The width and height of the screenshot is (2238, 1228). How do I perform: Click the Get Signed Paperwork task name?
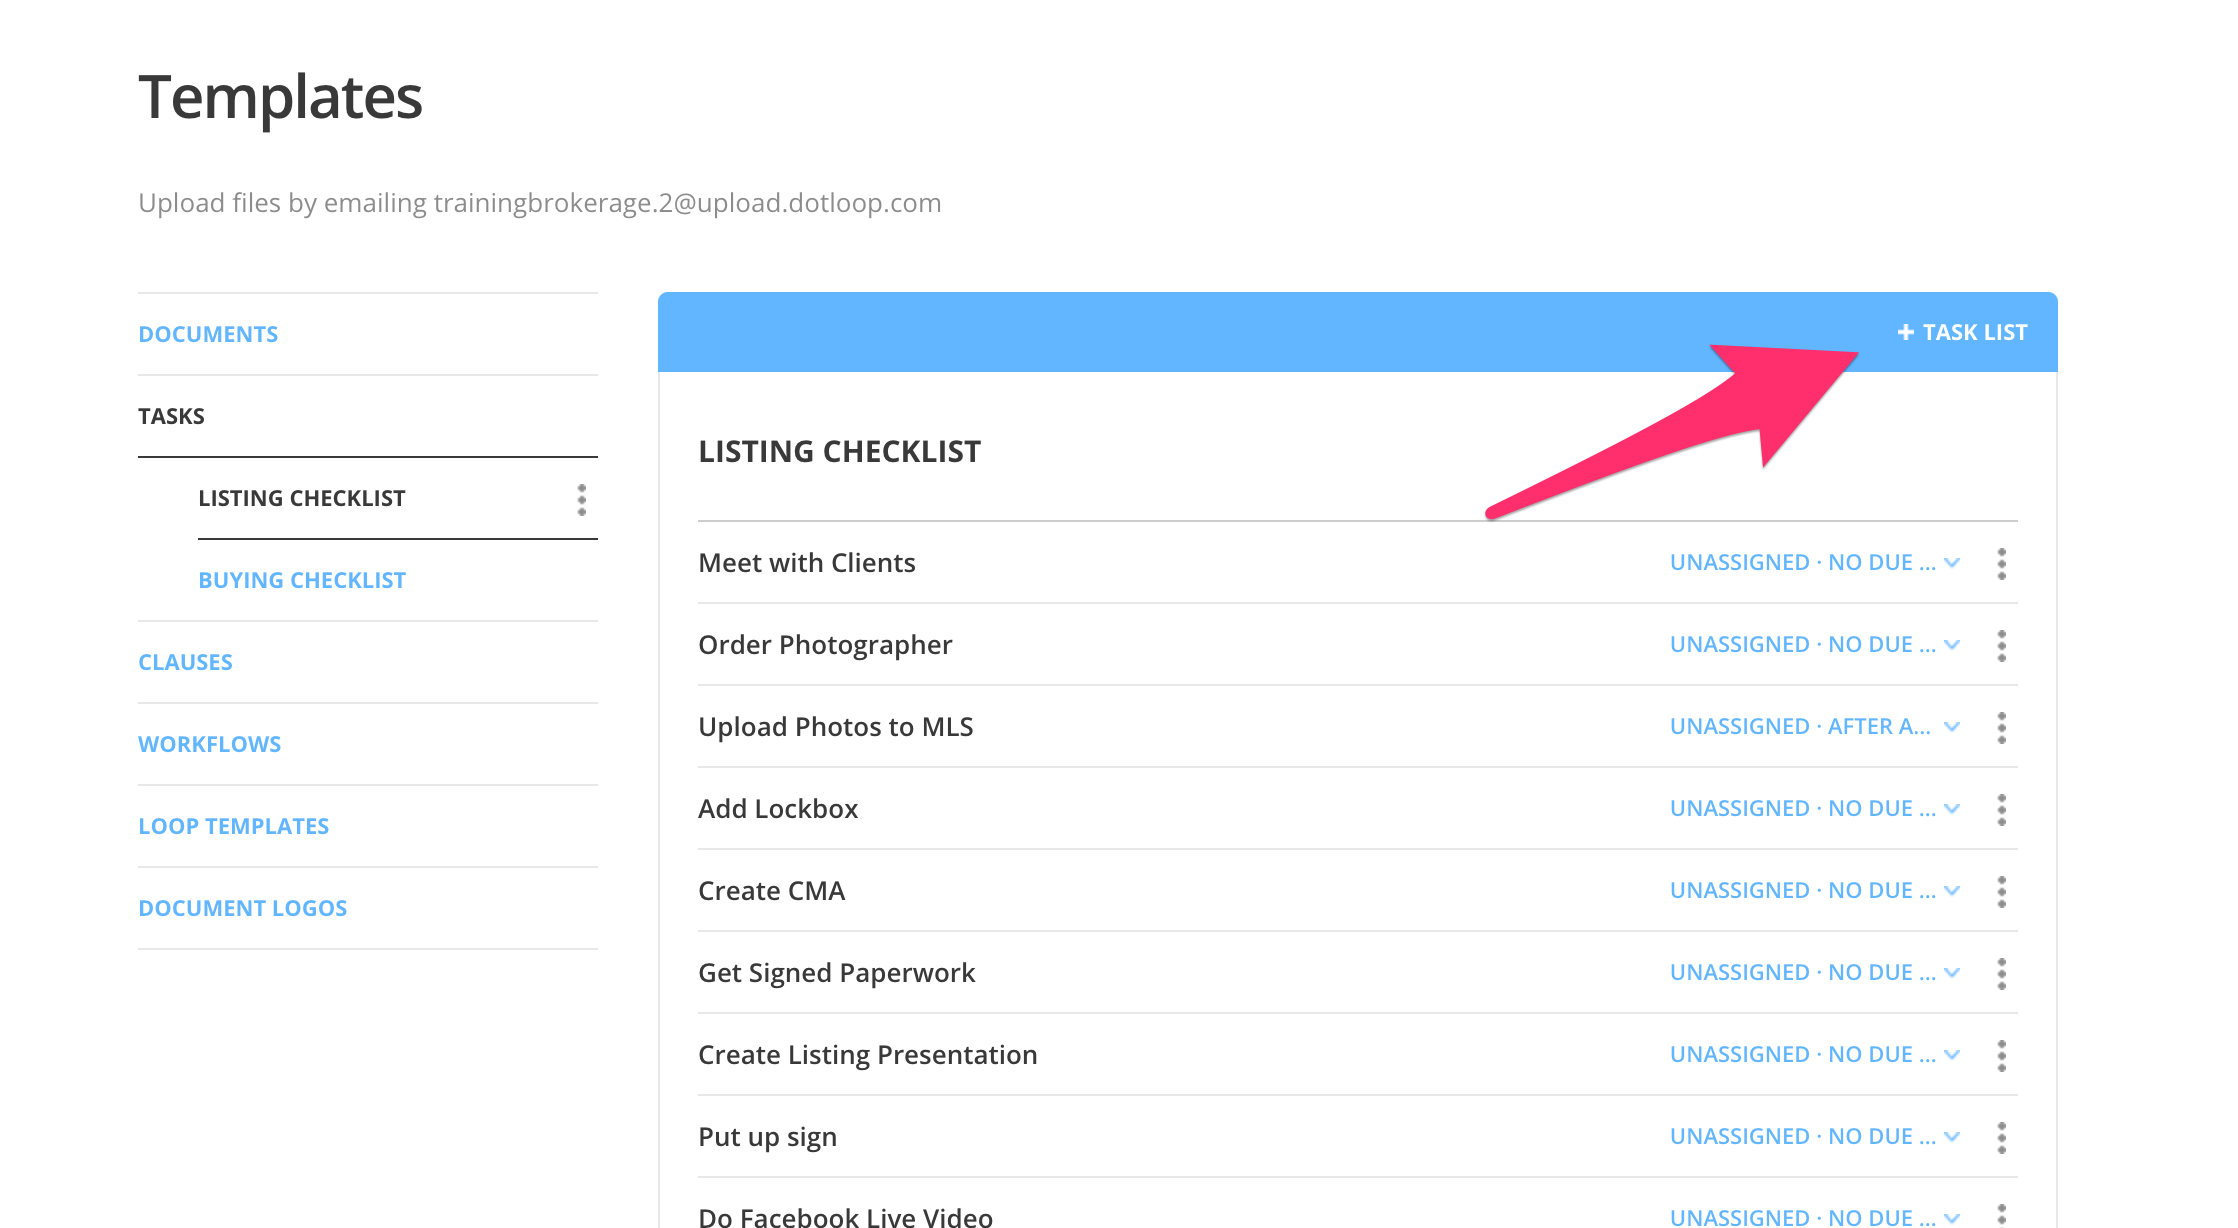pyautogui.click(x=836, y=973)
